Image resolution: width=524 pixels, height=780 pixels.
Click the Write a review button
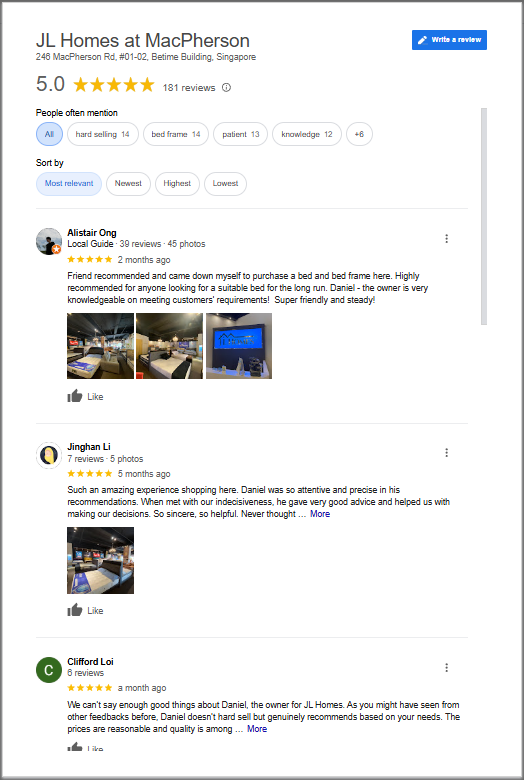pos(449,40)
